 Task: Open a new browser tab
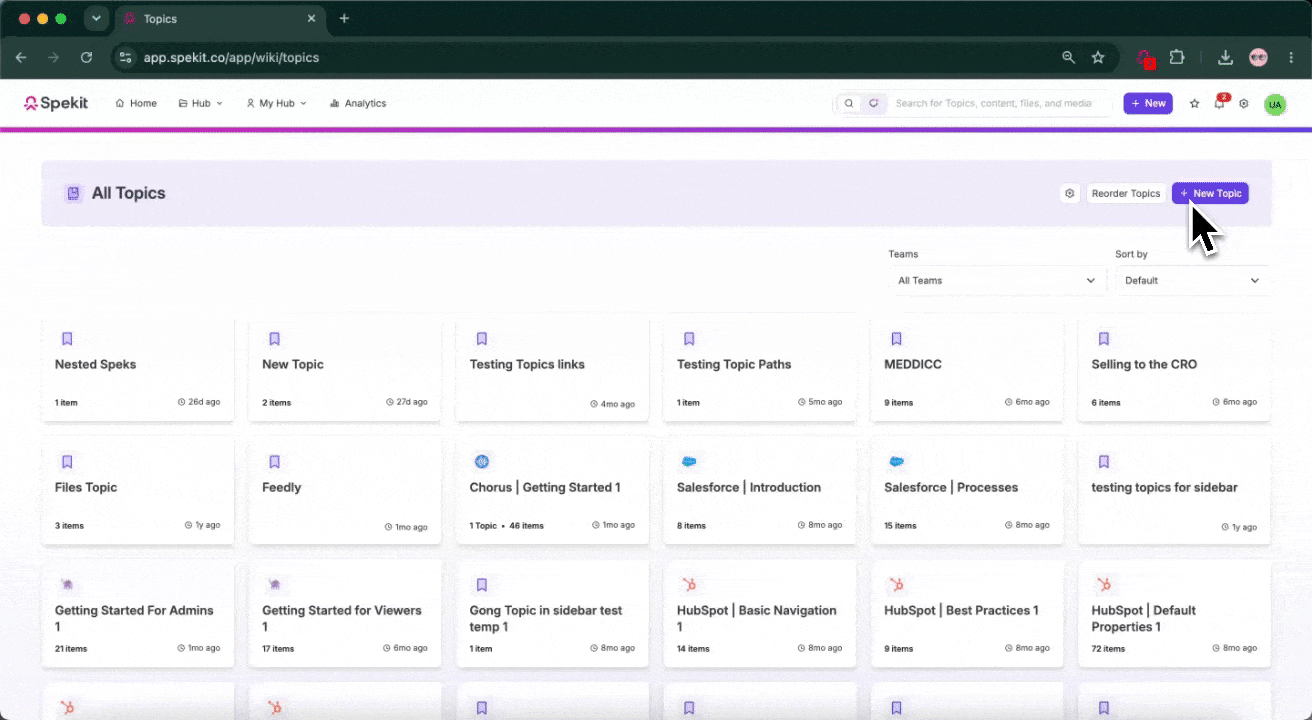pos(344,19)
